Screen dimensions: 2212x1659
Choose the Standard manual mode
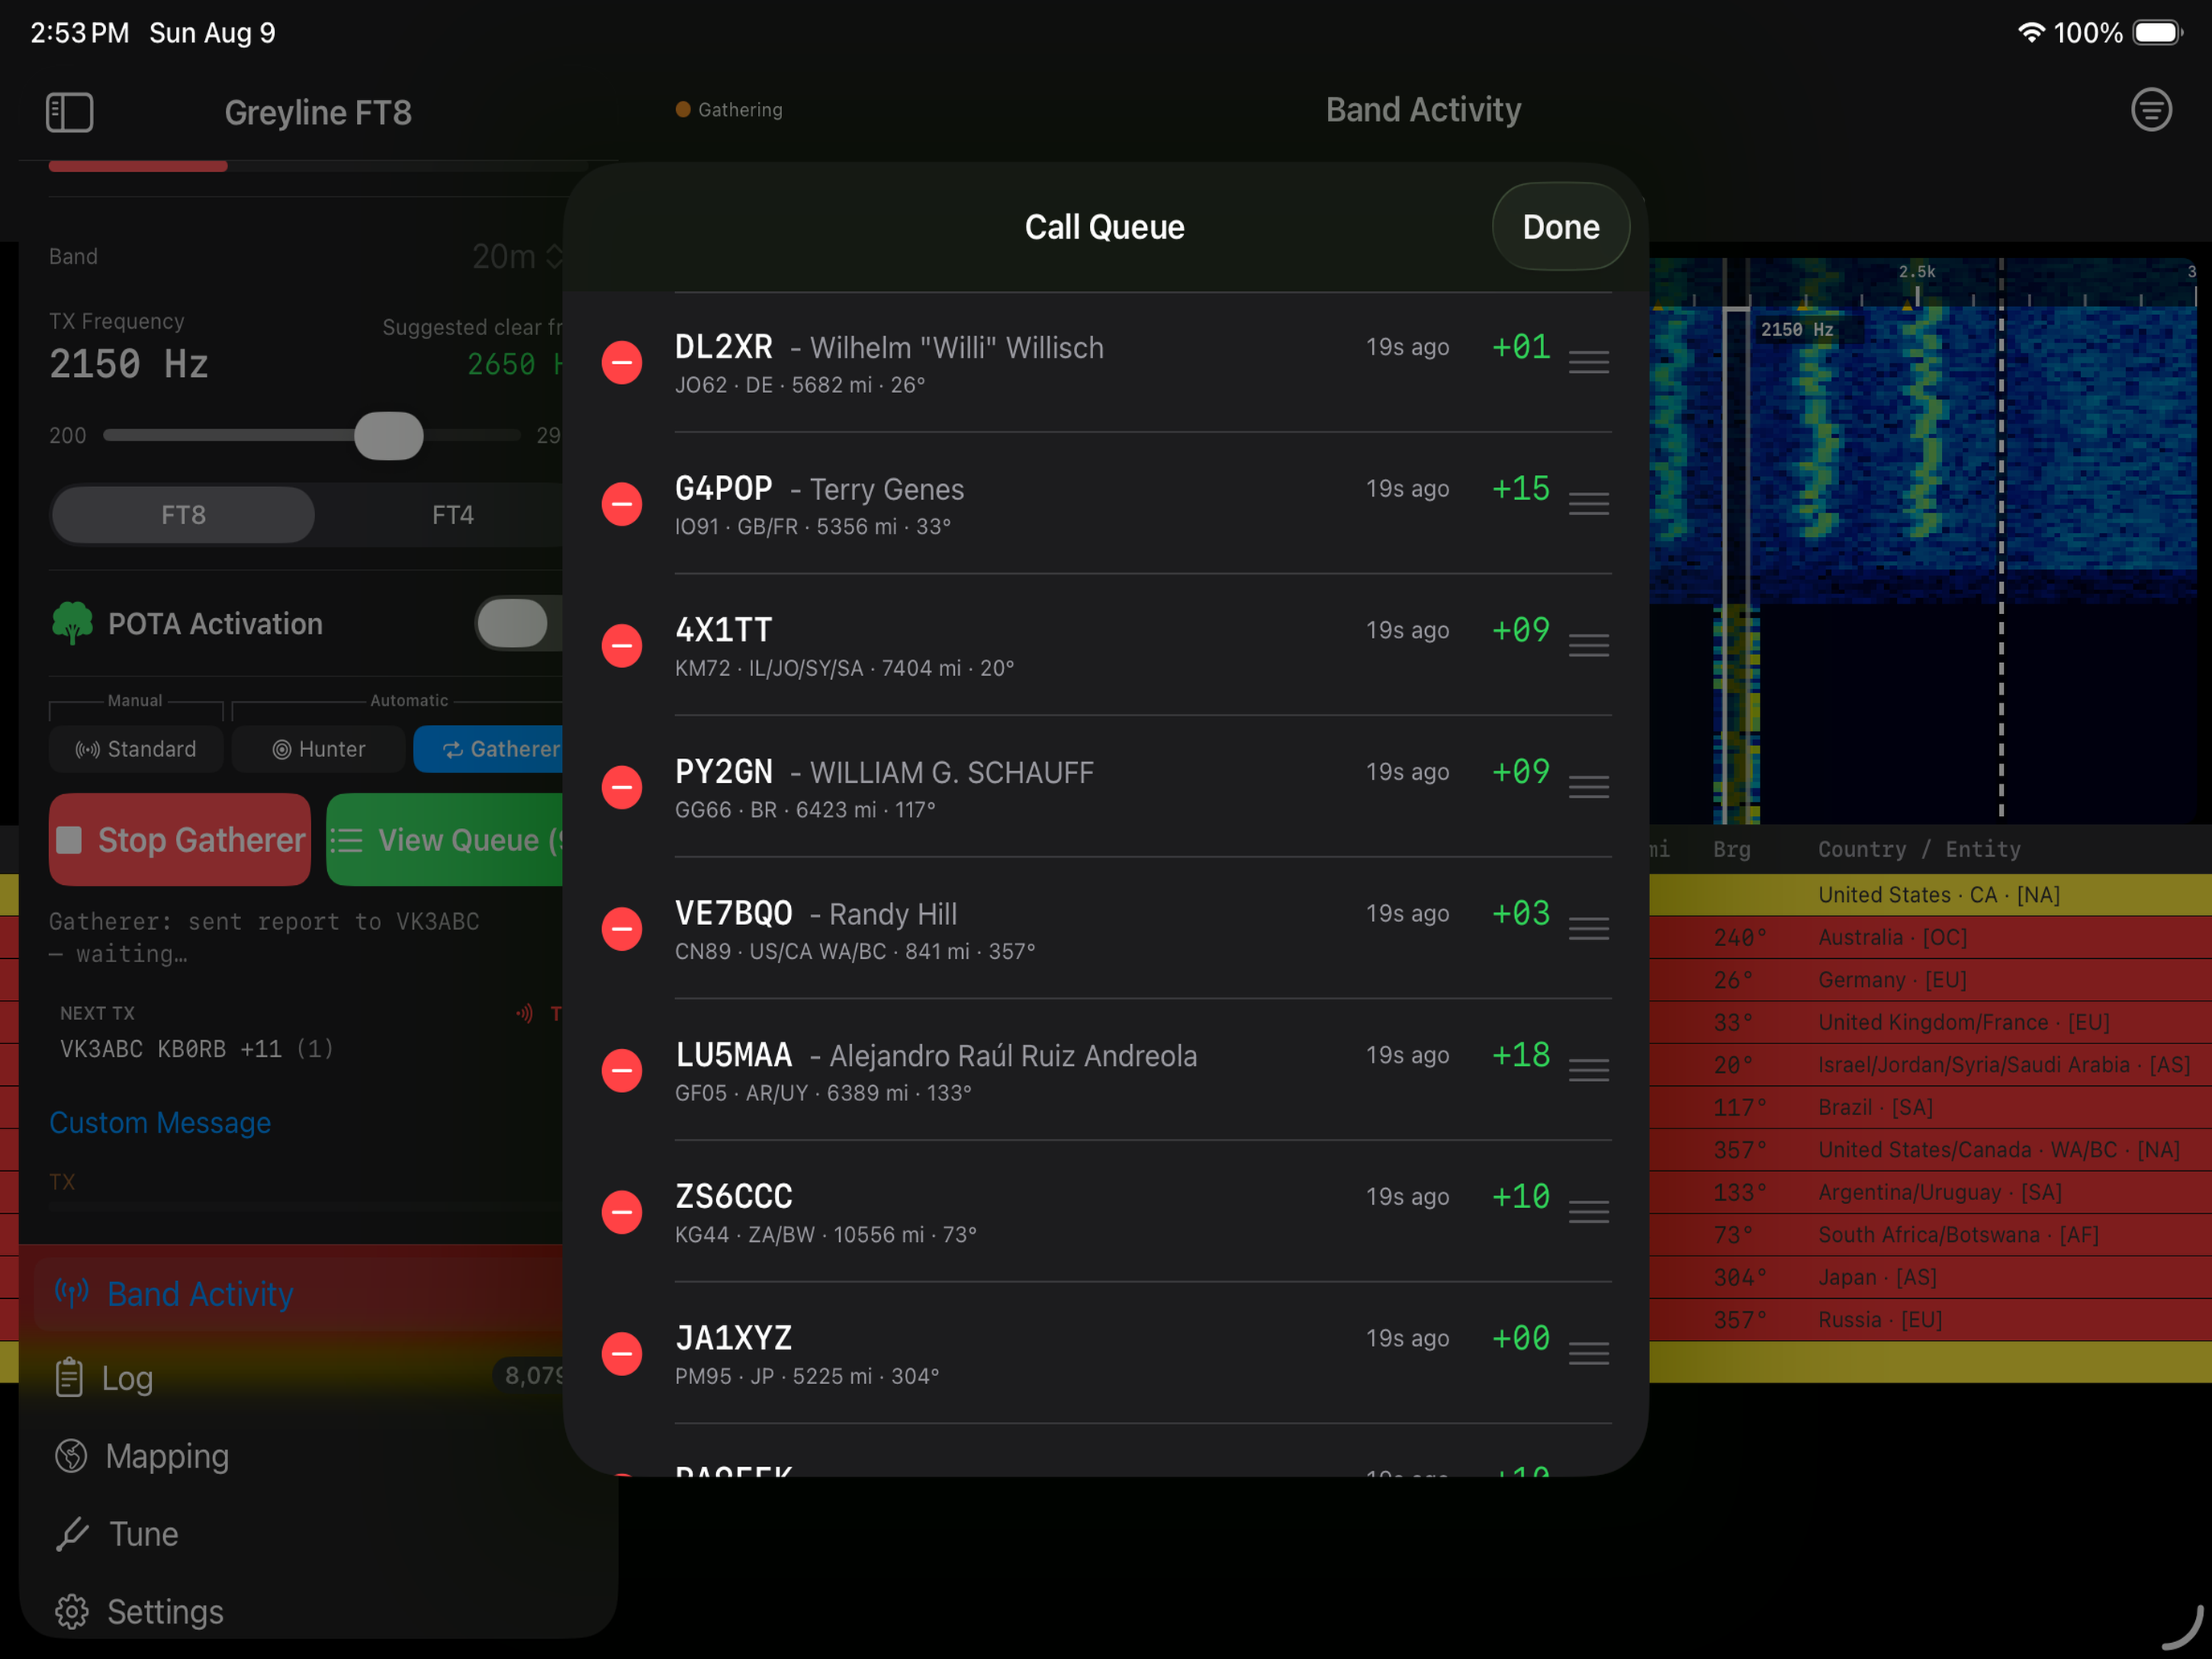(x=136, y=749)
